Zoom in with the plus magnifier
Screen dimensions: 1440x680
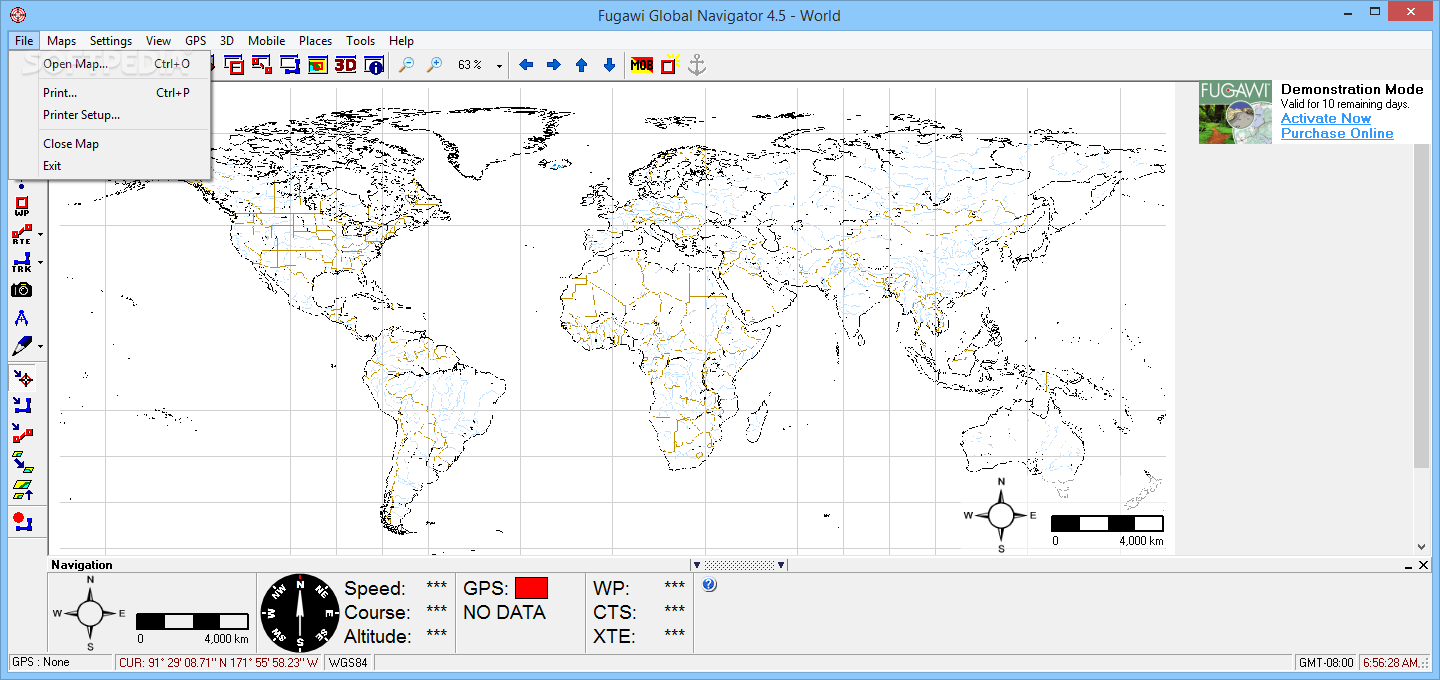434,65
